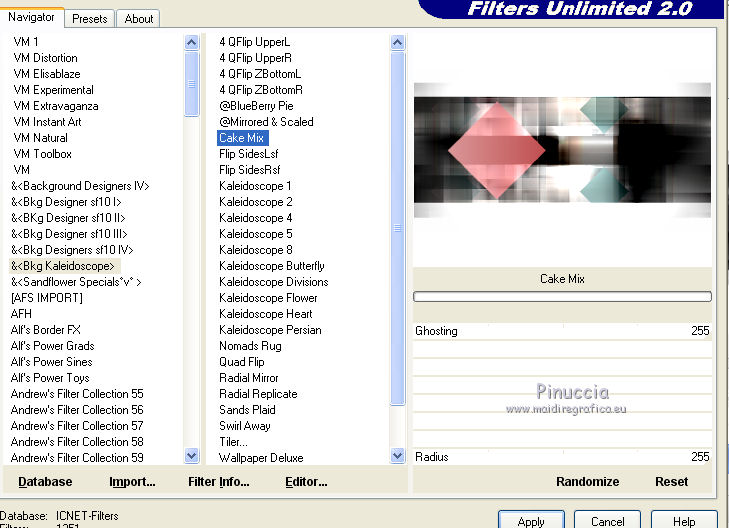Choose the @BlueBerry Pie filter
729x528 pixels.
coord(256,106)
